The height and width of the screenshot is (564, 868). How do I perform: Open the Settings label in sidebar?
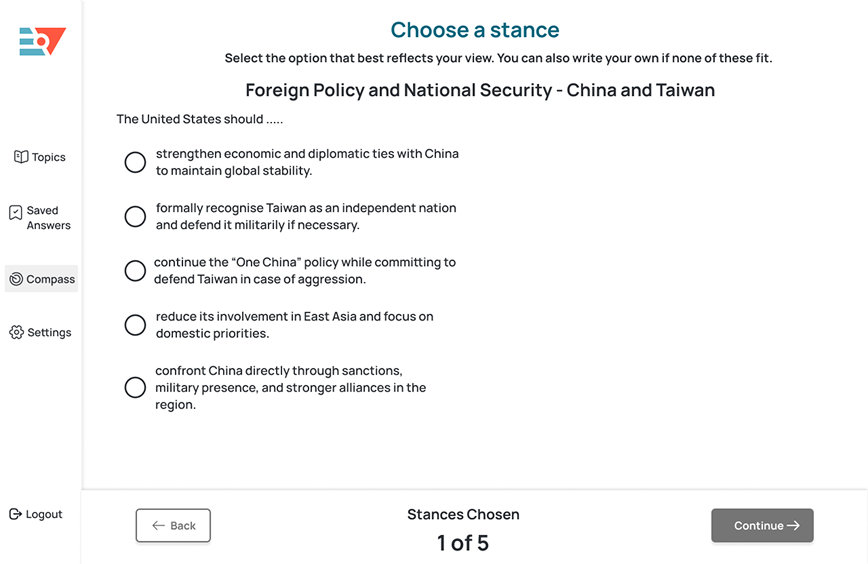point(49,332)
